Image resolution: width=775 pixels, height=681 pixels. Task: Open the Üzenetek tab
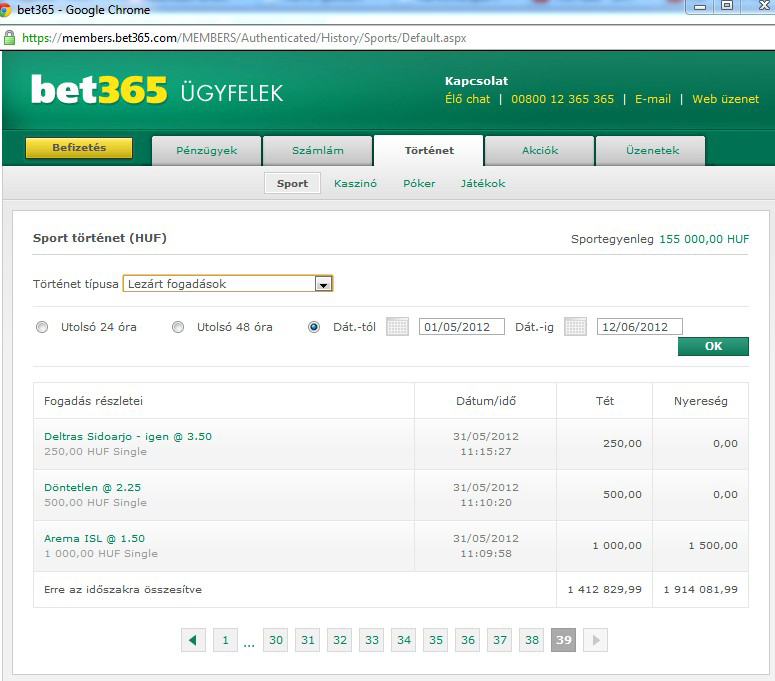[x=651, y=151]
